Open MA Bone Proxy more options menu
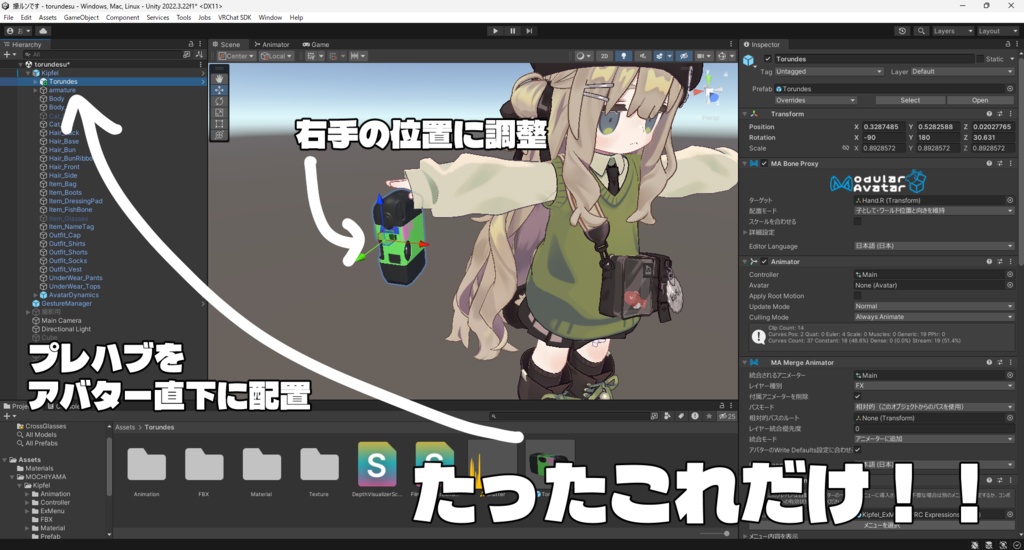 click(x=1011, y=163)
